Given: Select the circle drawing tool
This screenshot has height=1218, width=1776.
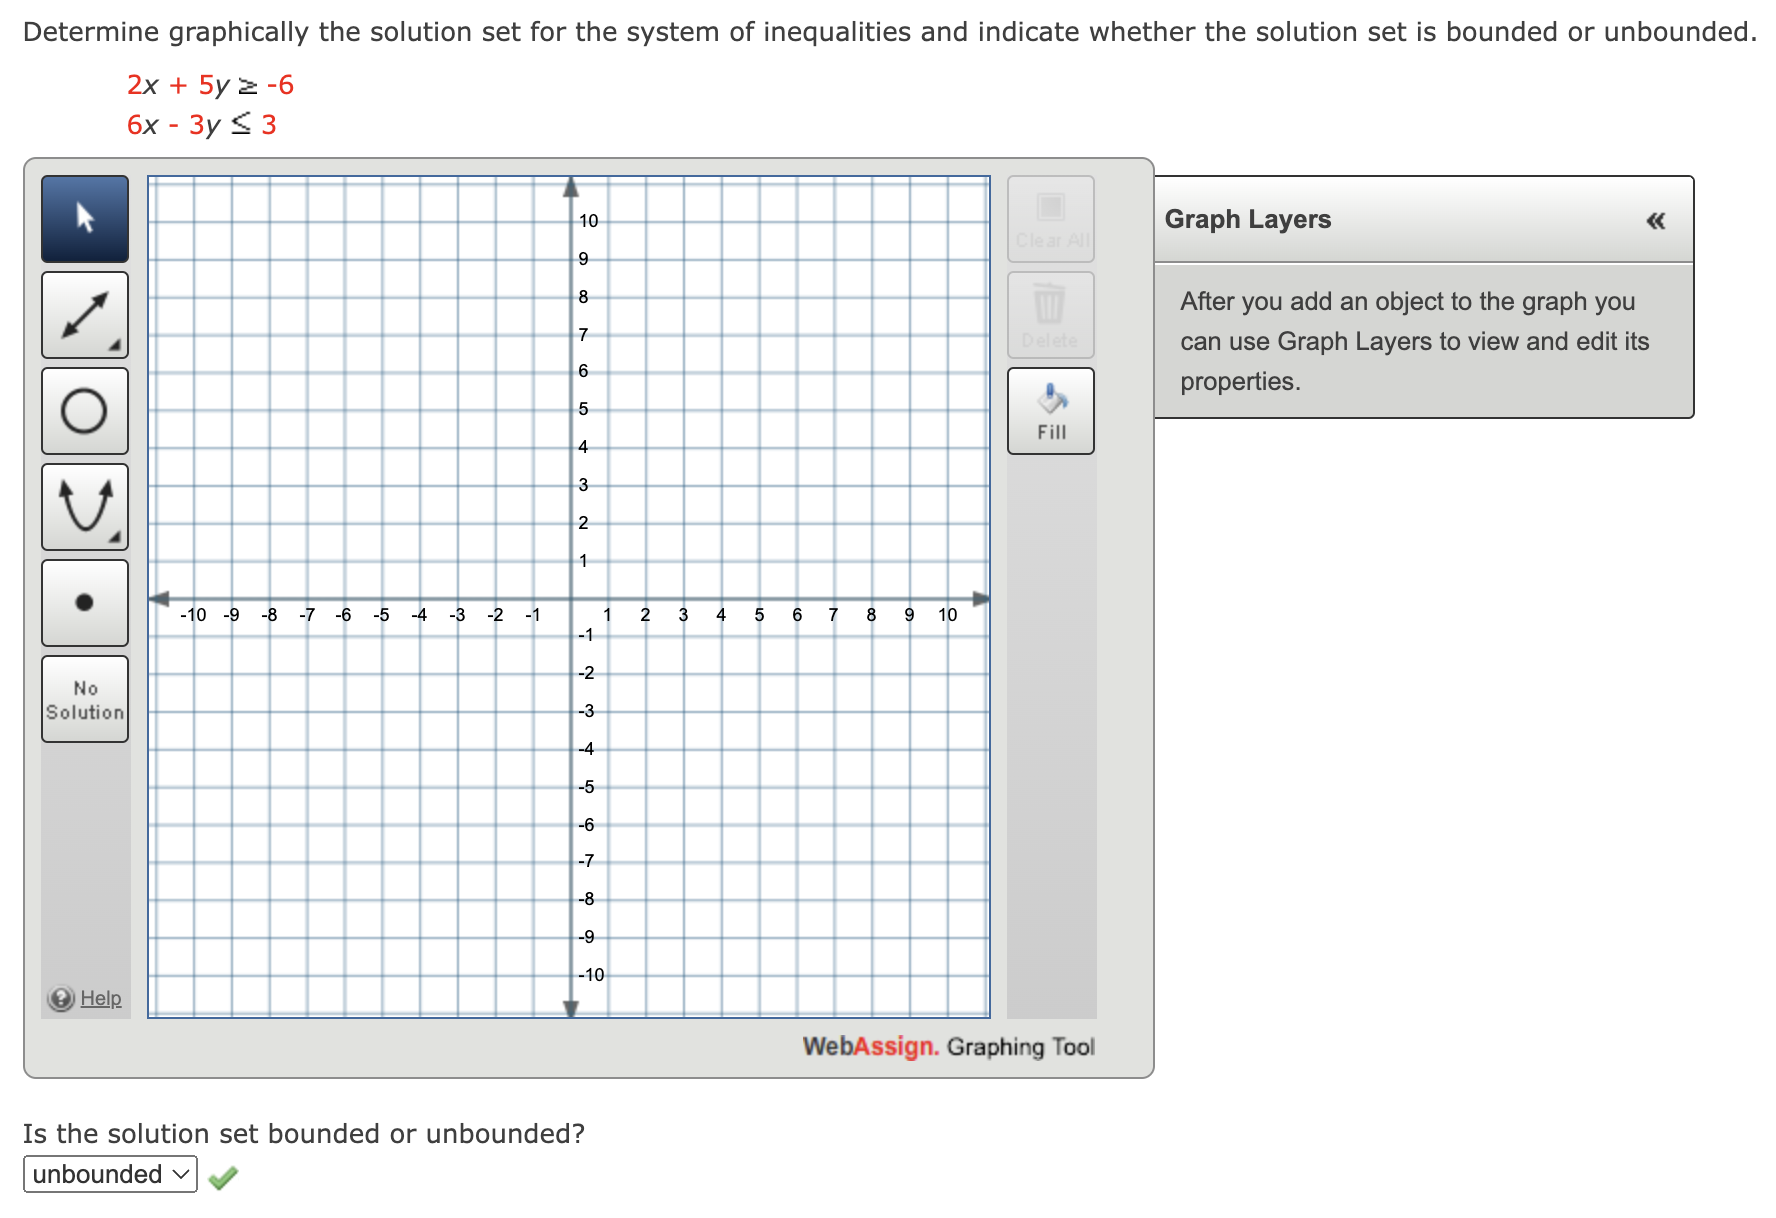Looking at the screenshot, I should [x=84, y=410].
